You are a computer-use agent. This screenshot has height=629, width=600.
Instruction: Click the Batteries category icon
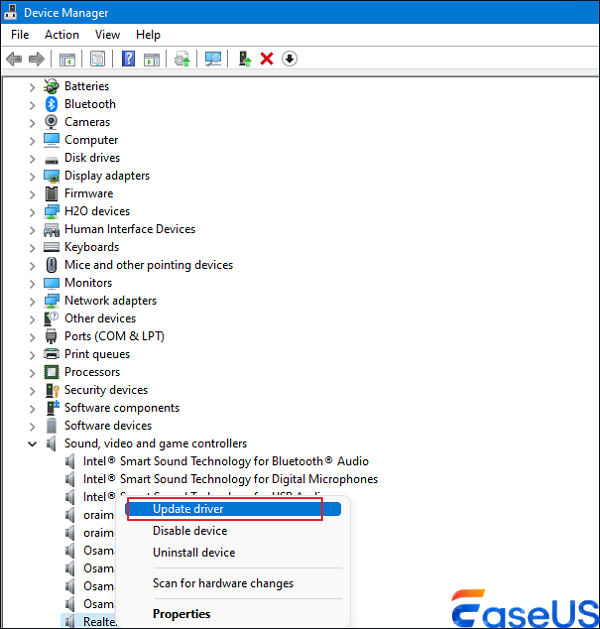click(51, 86)
